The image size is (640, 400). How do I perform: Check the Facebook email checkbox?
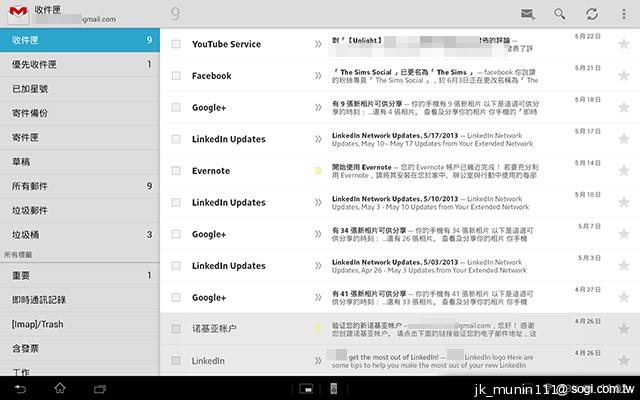tap(176, 76)
